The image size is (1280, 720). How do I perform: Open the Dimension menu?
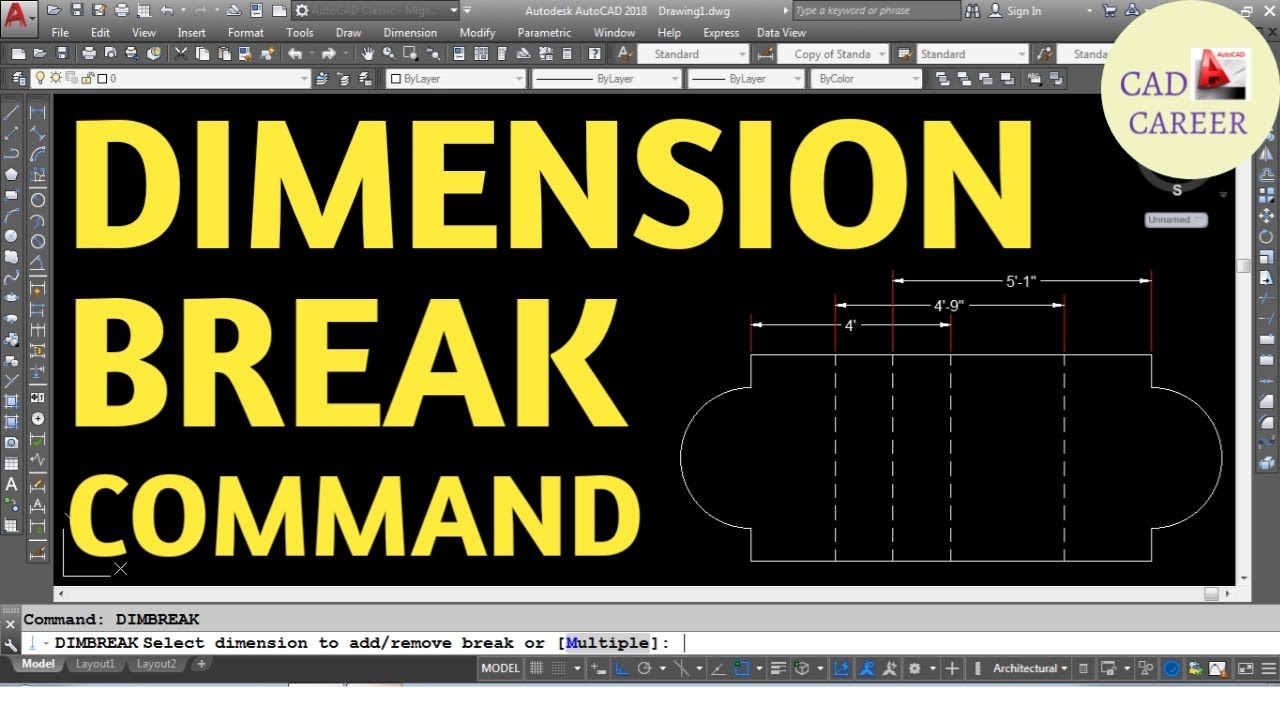tap(410, 33)
